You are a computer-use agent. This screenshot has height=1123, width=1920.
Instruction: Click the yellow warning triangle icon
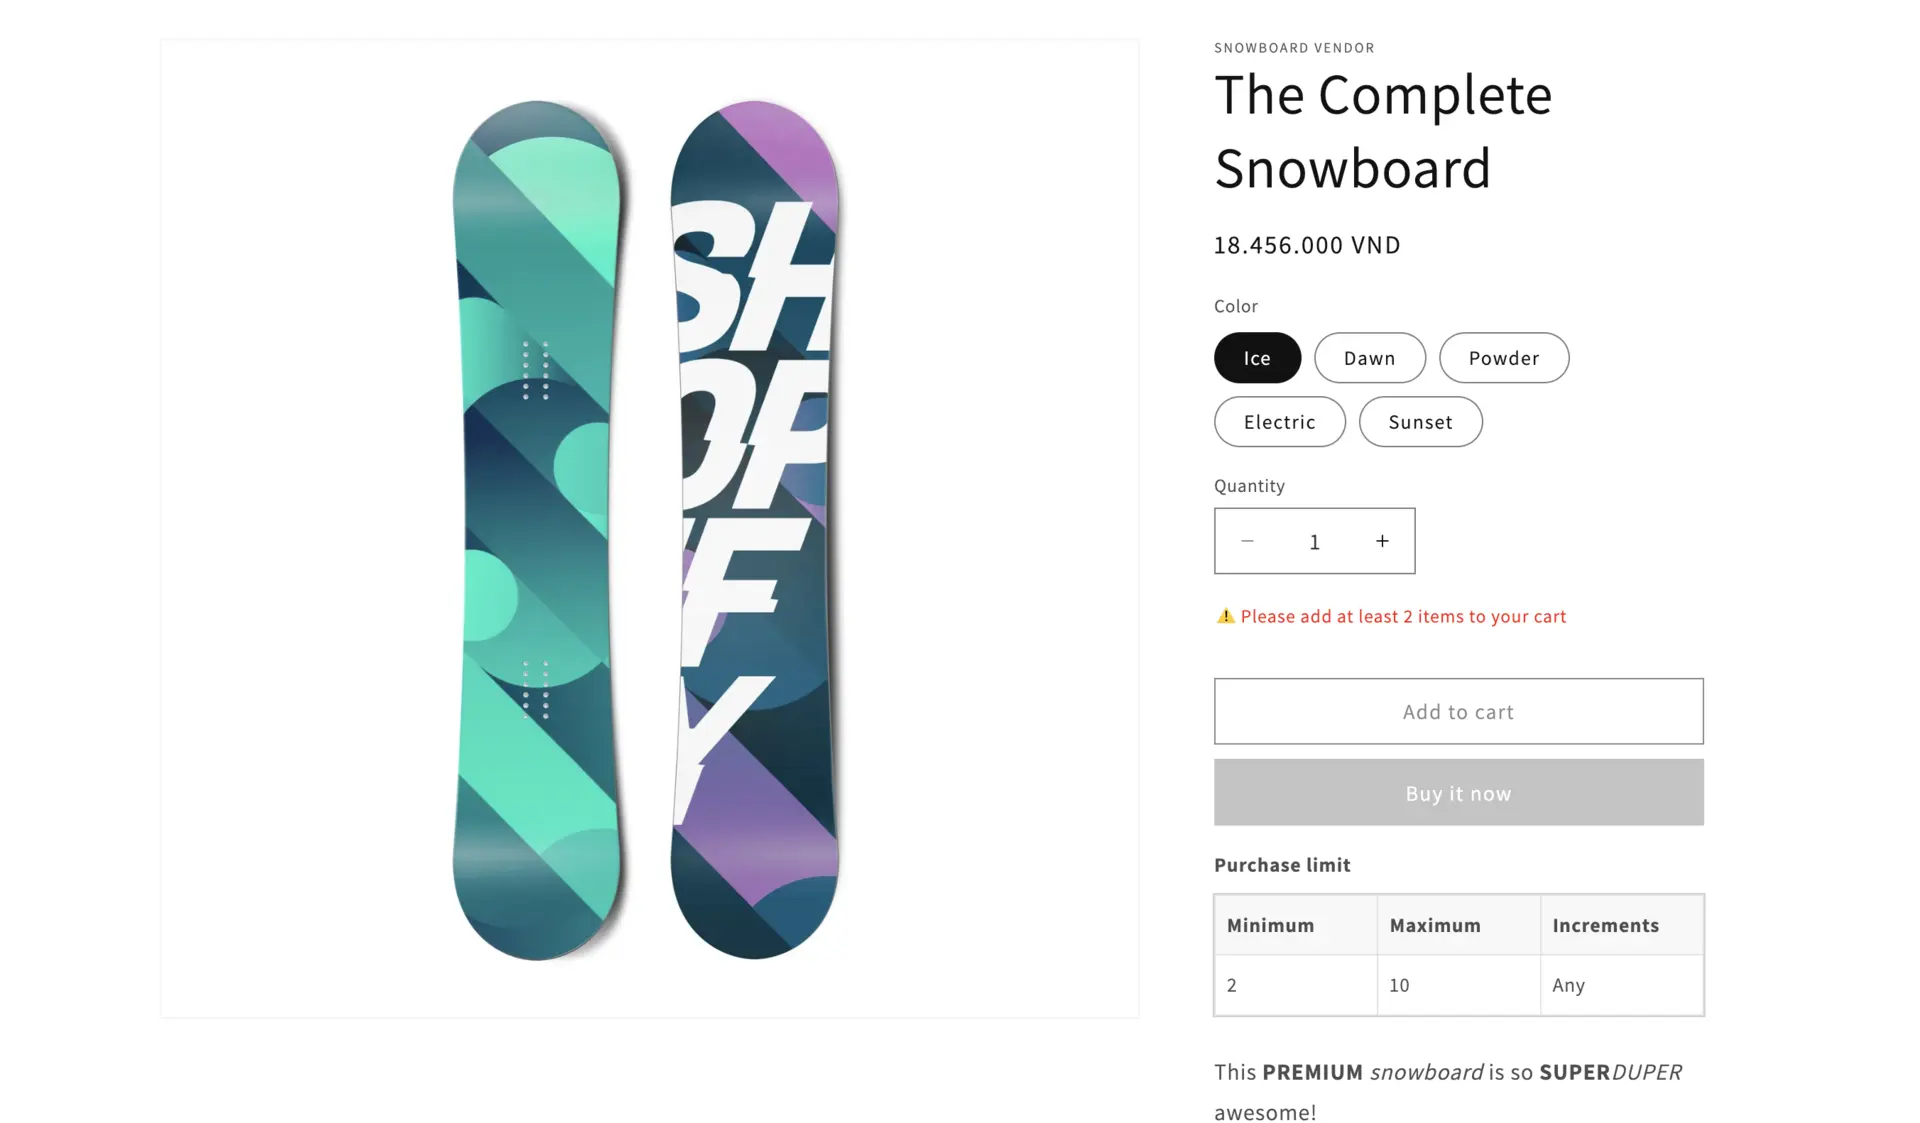tap(1225, 616)
